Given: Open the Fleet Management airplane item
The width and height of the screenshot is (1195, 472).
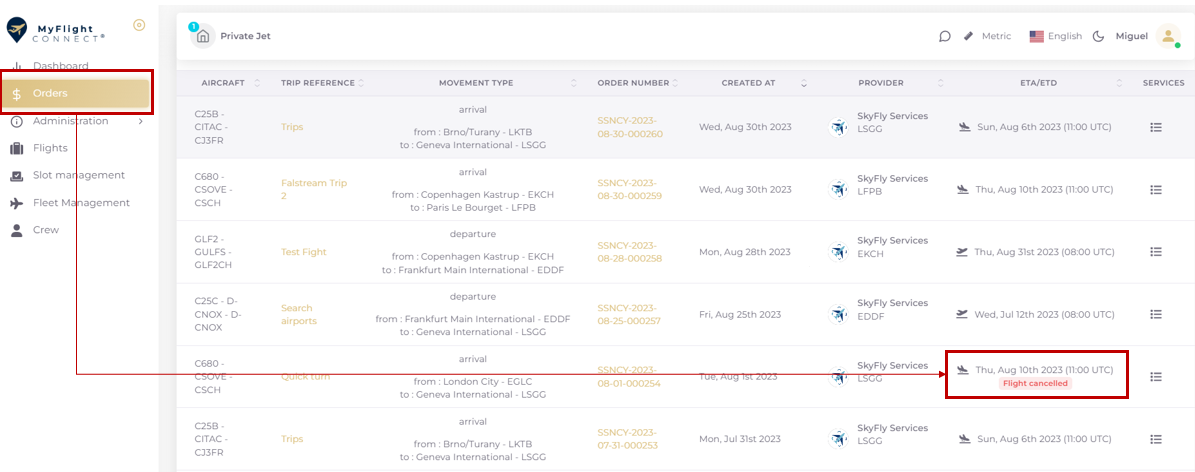Looking at the screenshot, I should 80,203.
